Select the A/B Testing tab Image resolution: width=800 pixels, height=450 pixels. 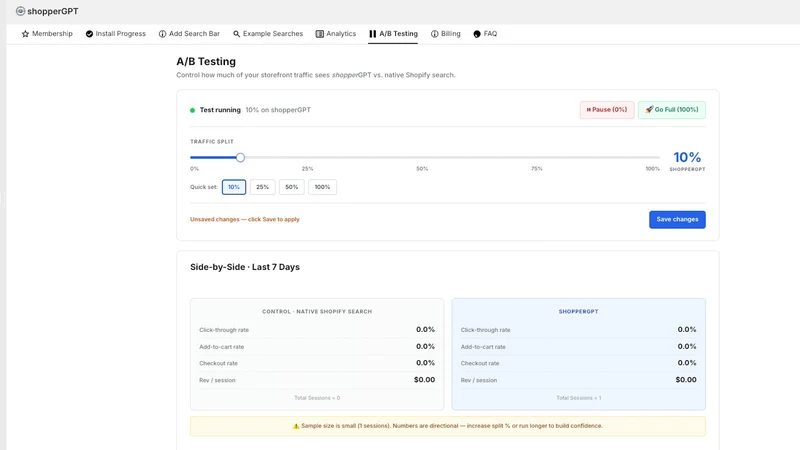[x=393, y=34]
